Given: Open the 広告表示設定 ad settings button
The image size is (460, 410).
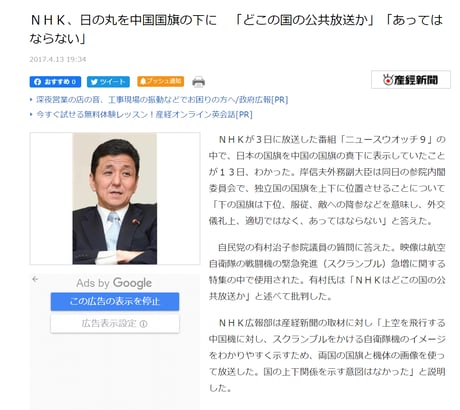Looking at the screenshot, I should pyautogui.click(x=115, y=324).
